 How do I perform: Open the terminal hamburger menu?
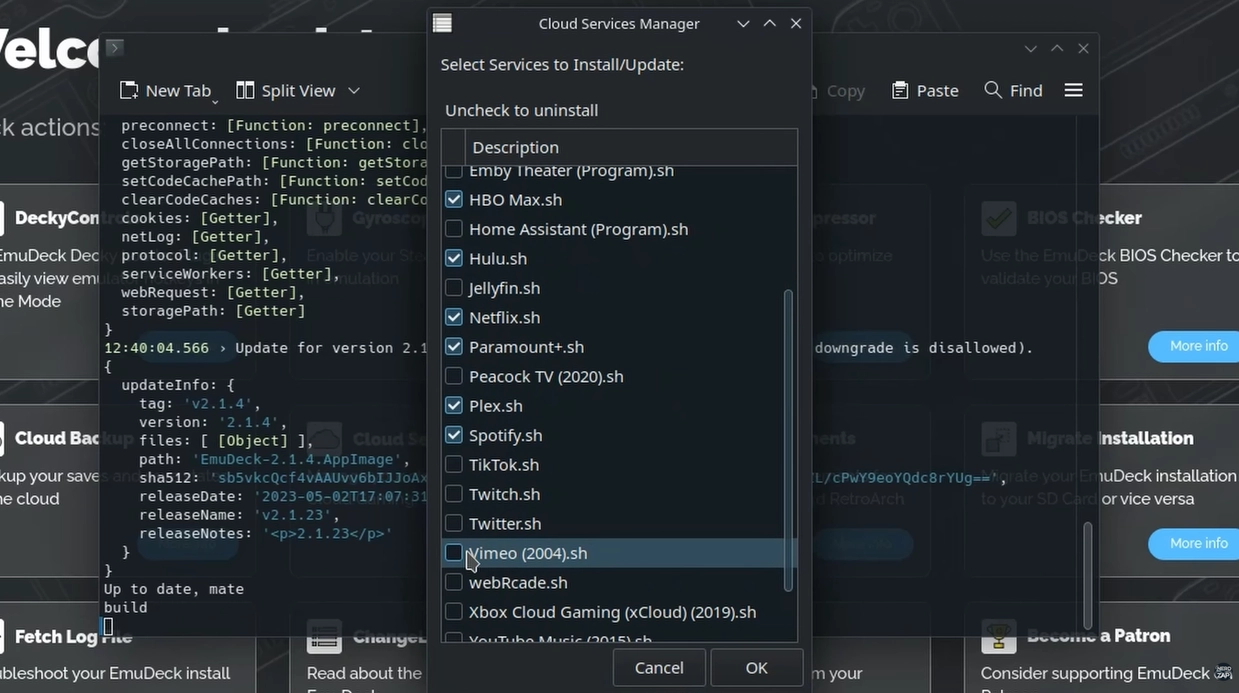1073,91
